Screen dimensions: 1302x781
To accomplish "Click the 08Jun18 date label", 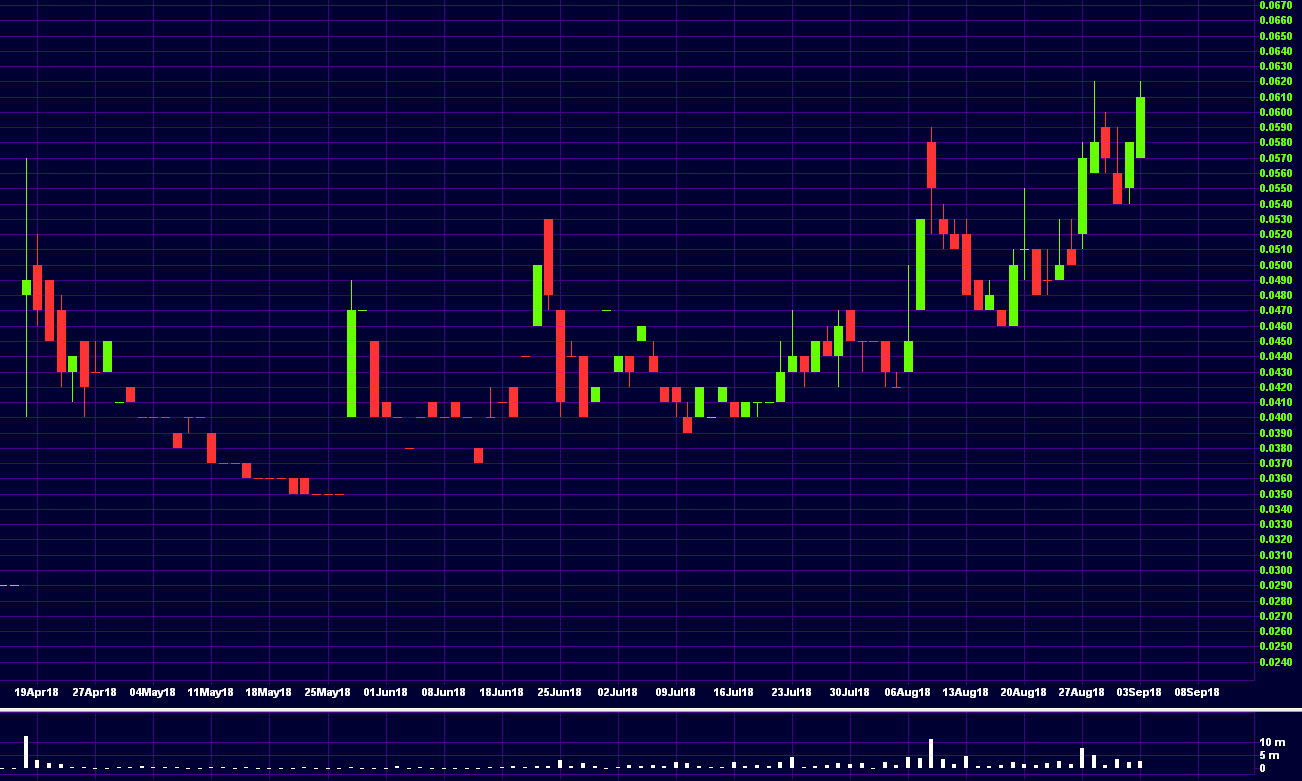I will tap(443, 692).
